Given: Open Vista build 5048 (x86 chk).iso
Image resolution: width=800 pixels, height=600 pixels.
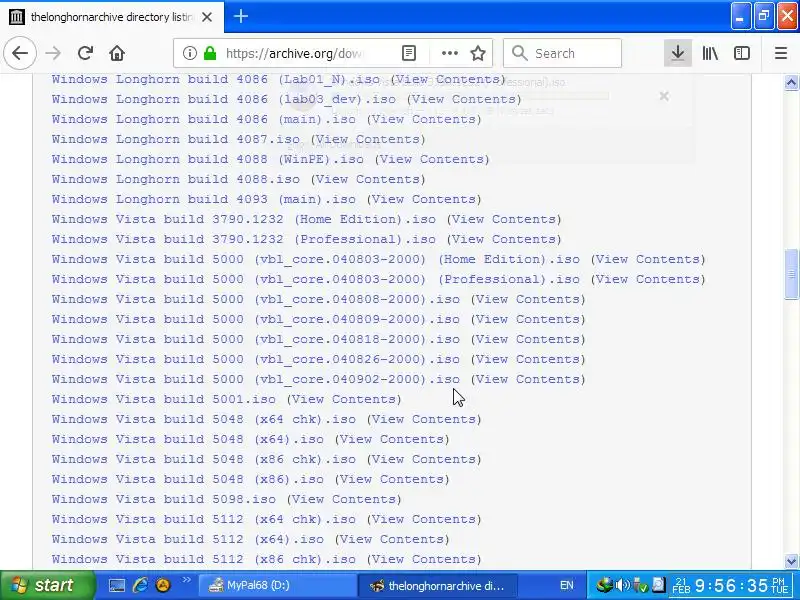Looking at the screenshot, I should click(x=204, y=459).
